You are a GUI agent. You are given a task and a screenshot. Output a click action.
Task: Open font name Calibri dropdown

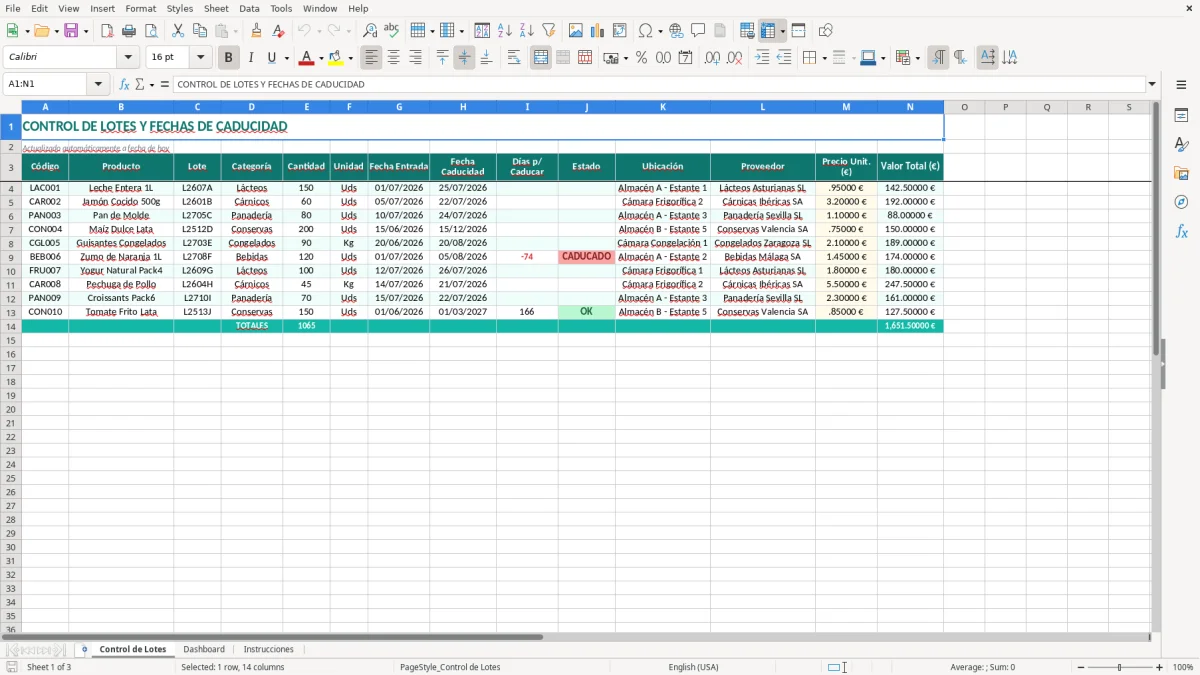coord(128,58)
